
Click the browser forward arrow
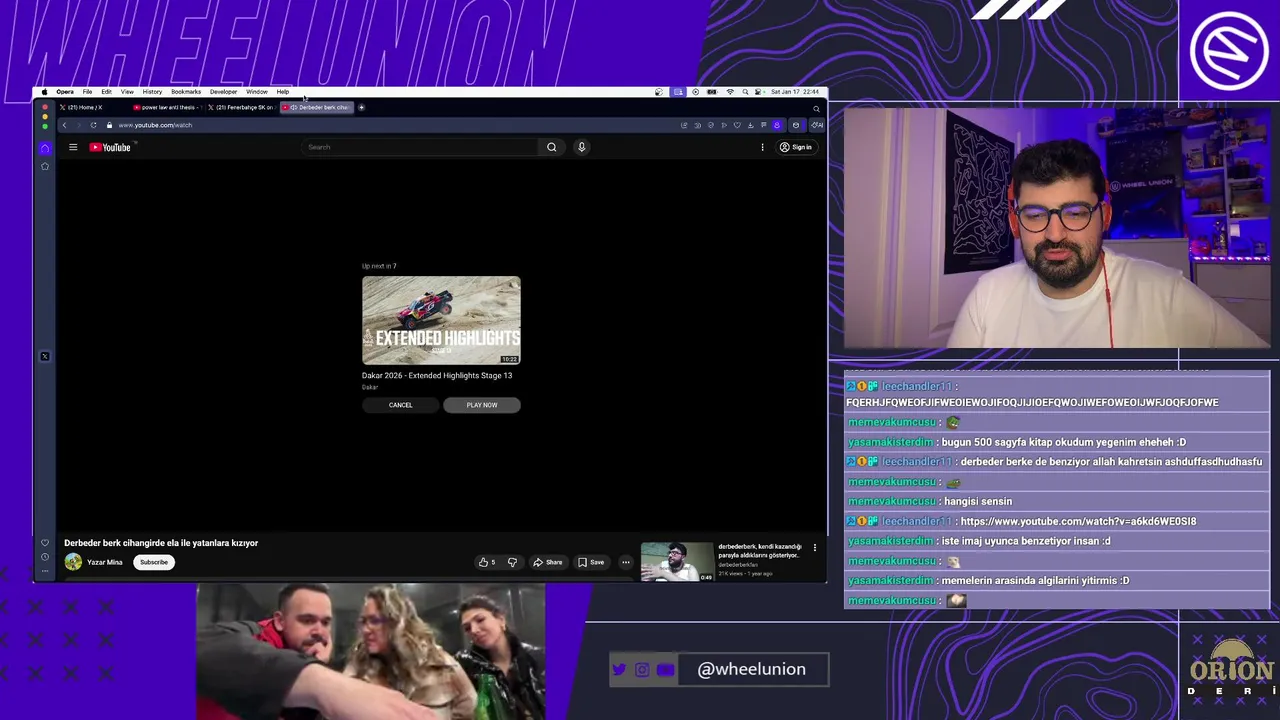(78, 125)
